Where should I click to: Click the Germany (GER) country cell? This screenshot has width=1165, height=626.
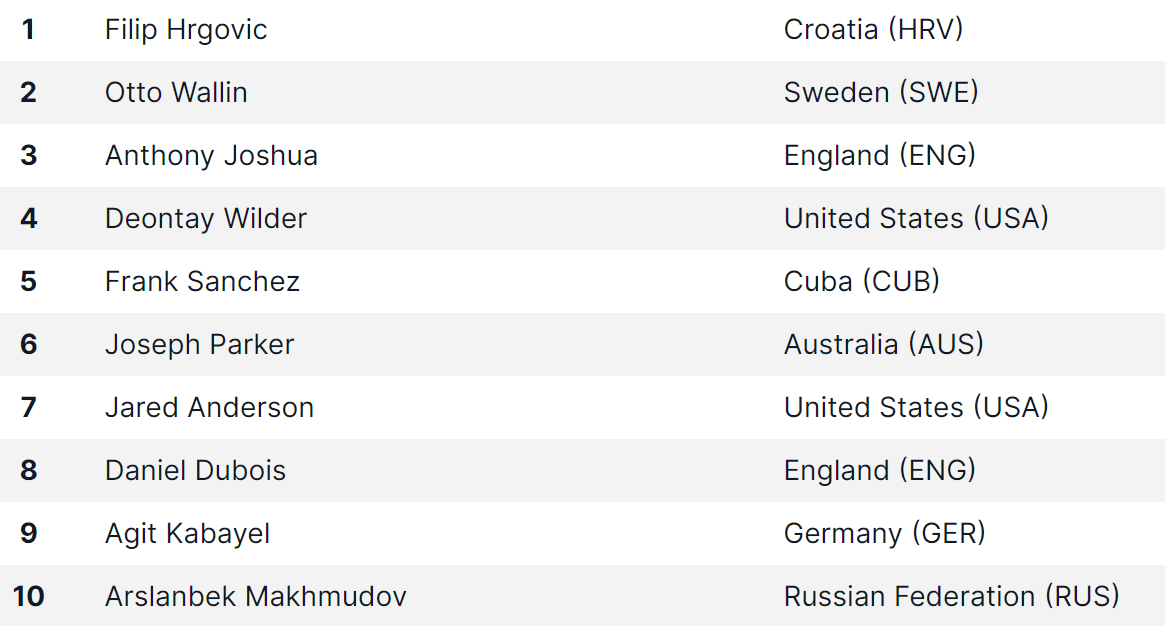coord(884,533)
